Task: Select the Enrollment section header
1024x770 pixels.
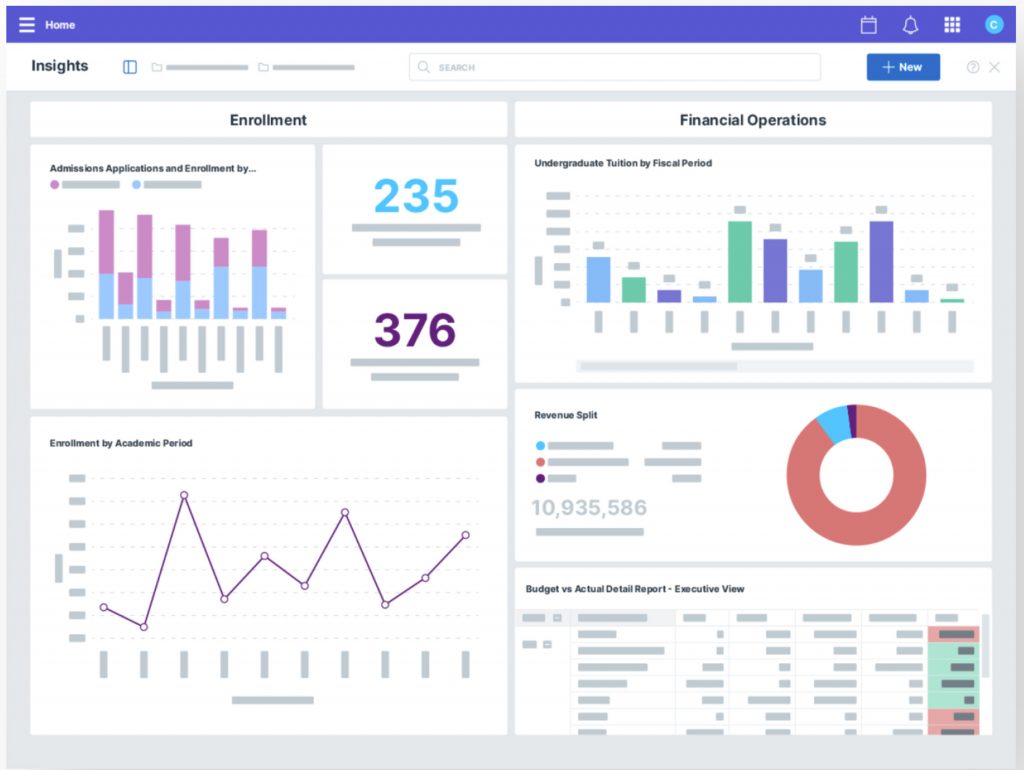Action: 268,120
